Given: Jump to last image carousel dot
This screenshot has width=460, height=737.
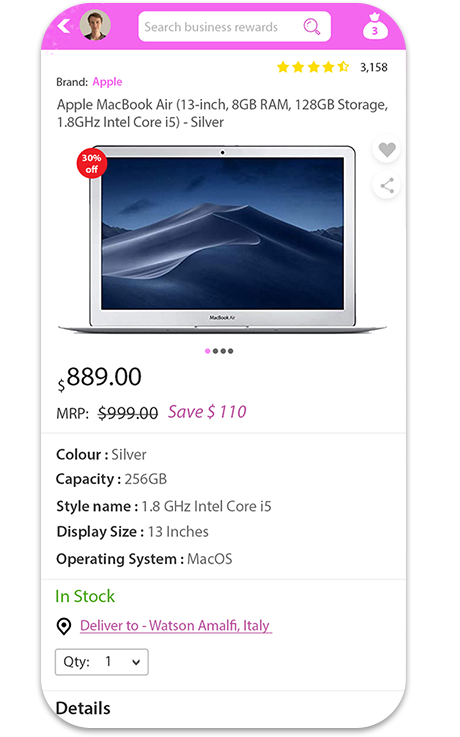Looking at the screenshot, I should pyautogui.click(x=230, y=351).
